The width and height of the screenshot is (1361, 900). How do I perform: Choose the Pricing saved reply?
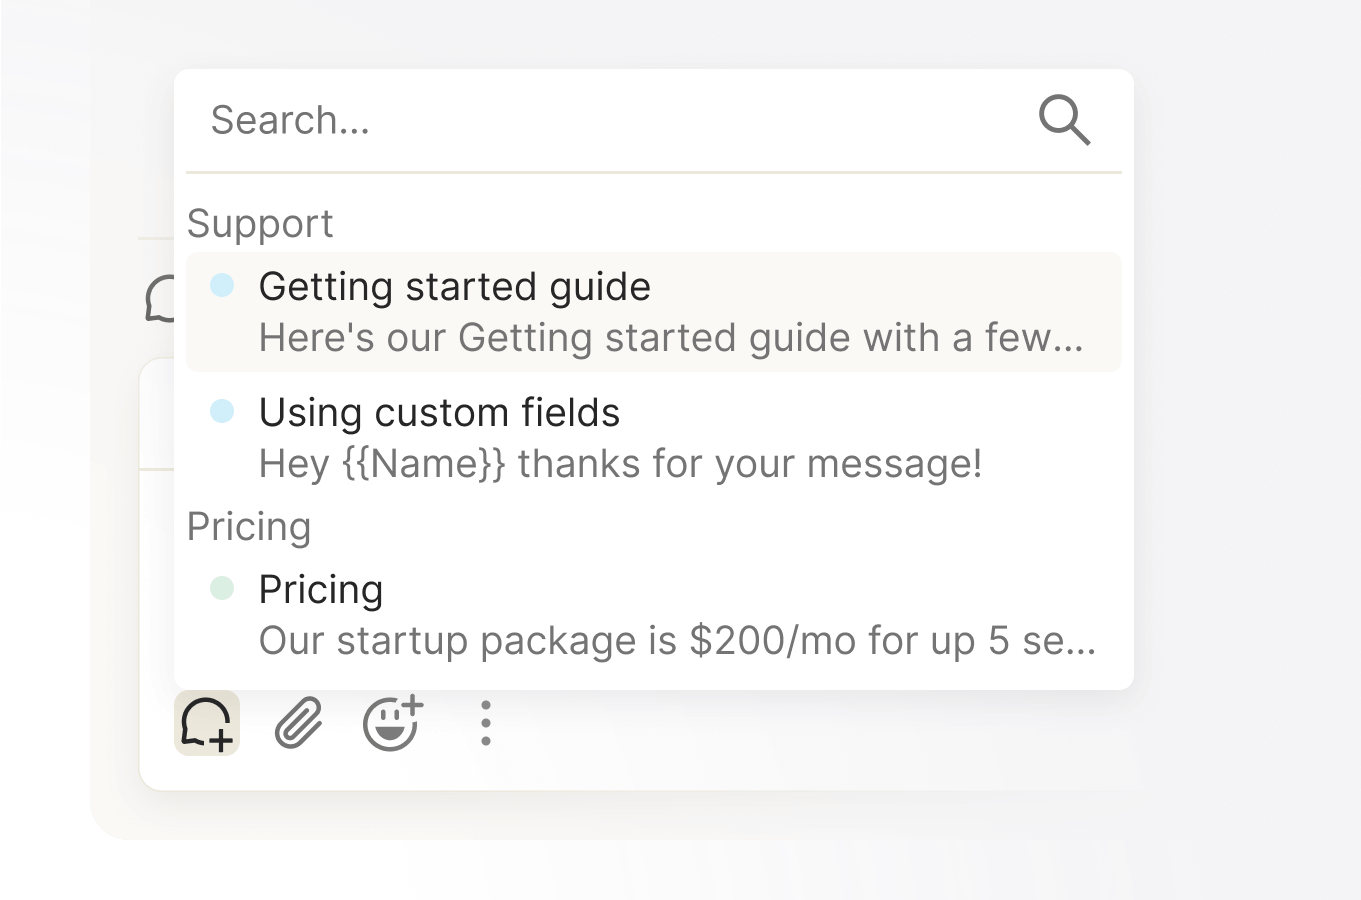654,615
